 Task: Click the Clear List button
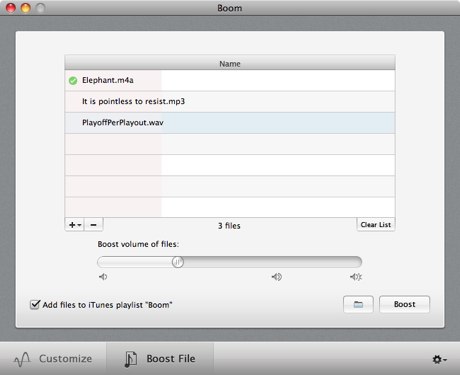point(376,225)
